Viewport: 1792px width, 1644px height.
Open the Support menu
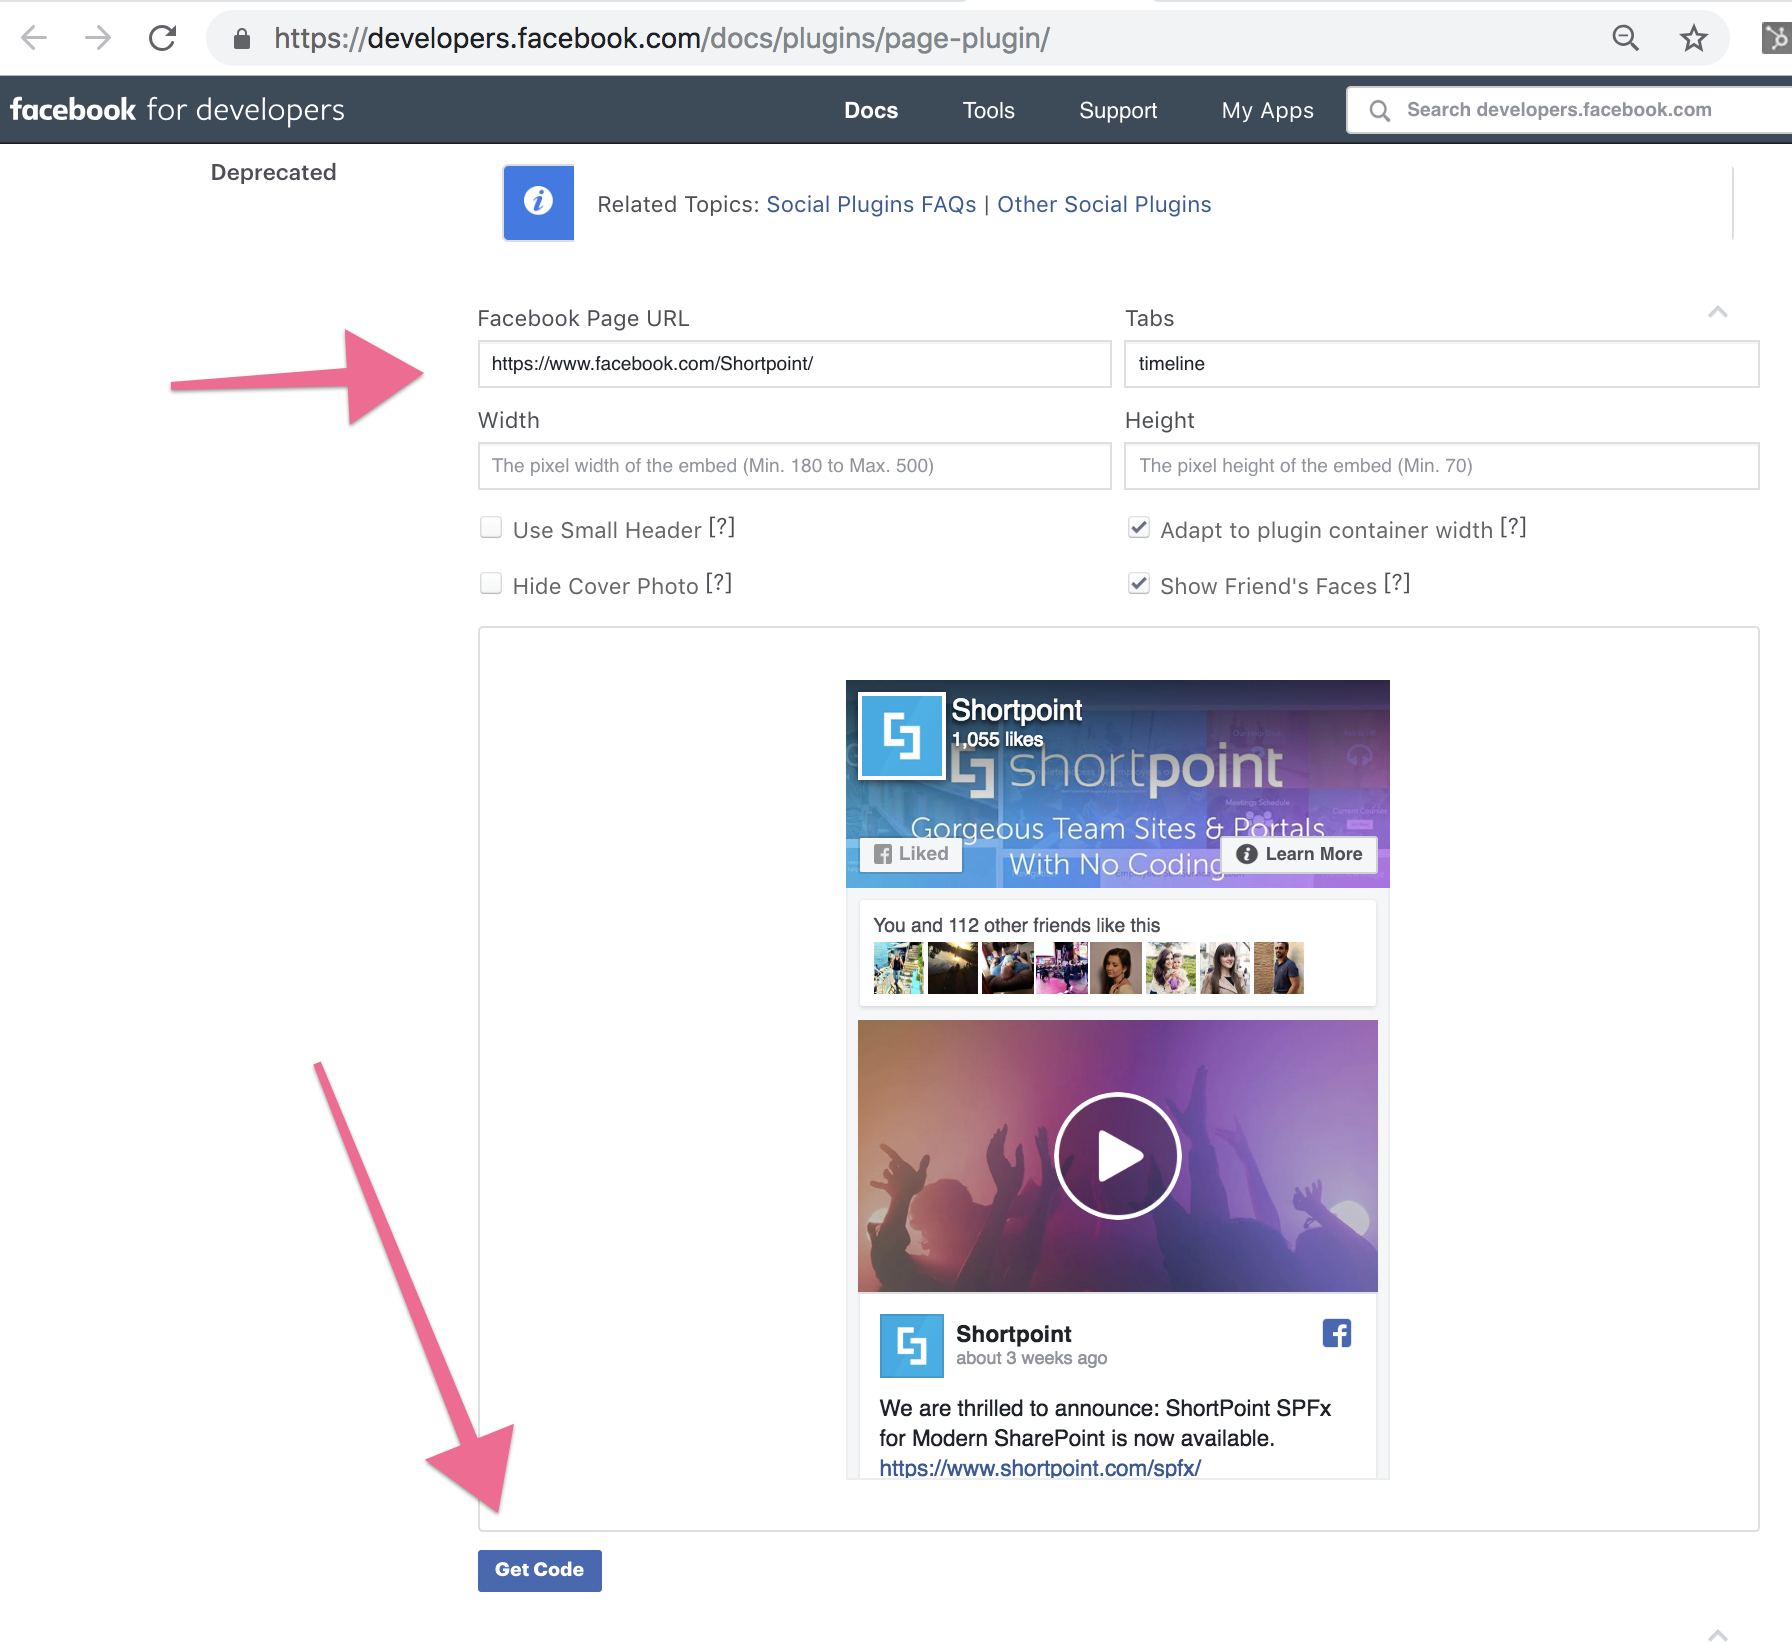[x=1118, y=110]
